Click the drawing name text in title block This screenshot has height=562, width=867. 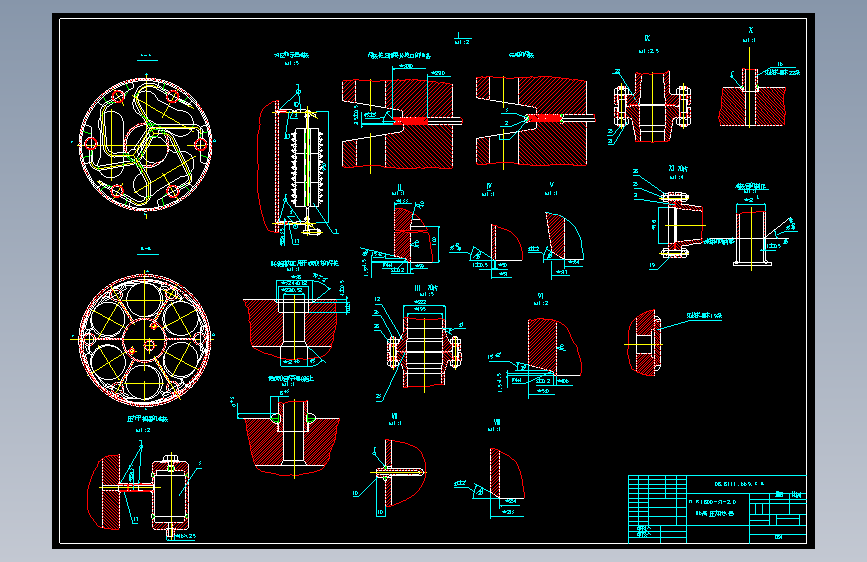[715, 513]
